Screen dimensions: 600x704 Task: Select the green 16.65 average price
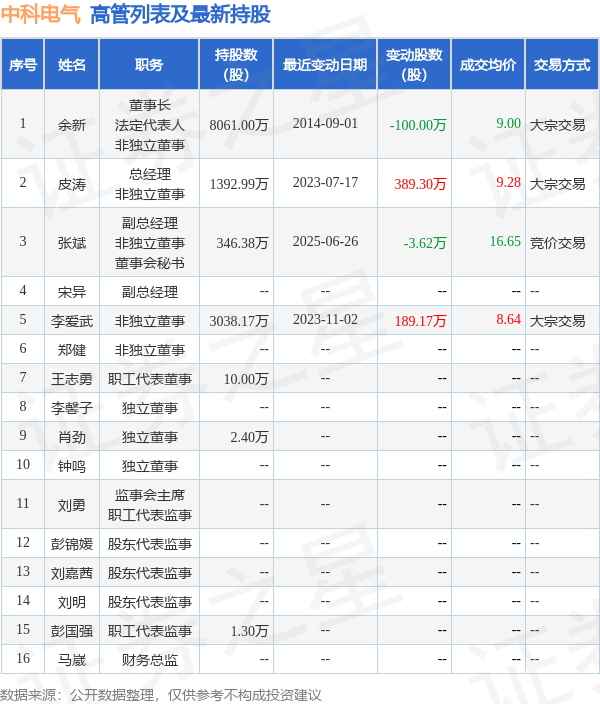(505, 241)
